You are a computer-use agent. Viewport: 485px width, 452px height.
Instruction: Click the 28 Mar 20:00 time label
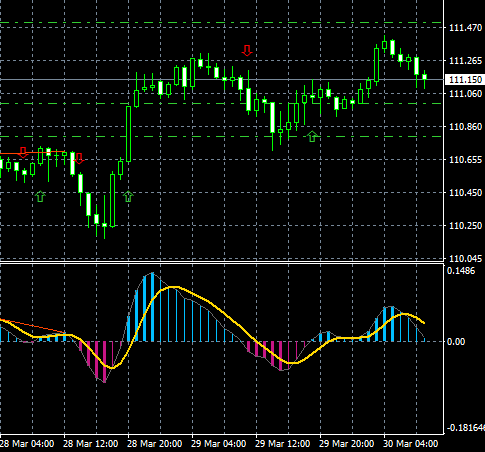click(155, 444)
